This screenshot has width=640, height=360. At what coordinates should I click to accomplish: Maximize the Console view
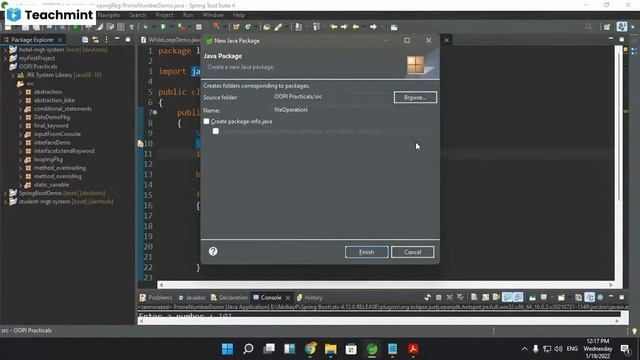(622, 297)
